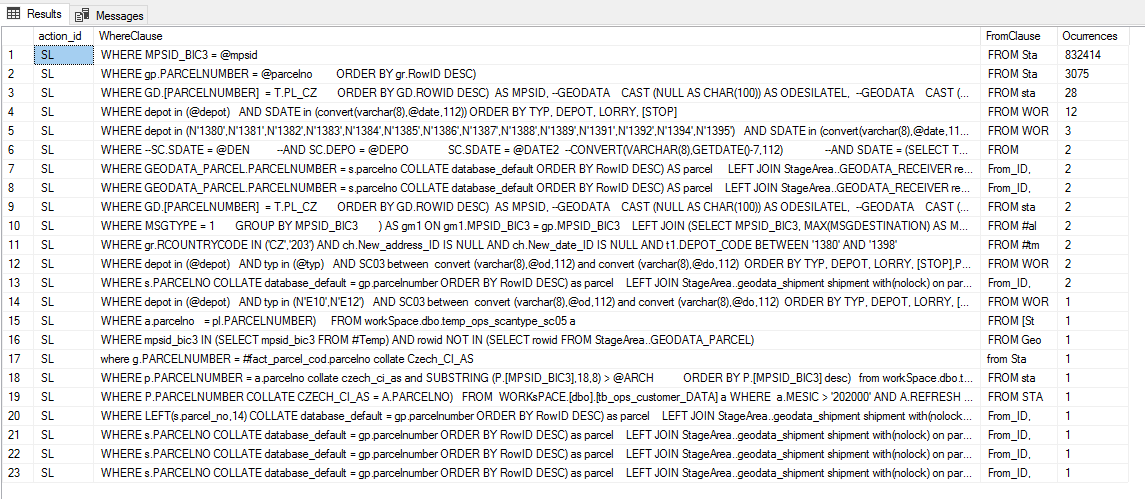Image resolution: width=1145 pixels, height=499 pixels.
Task: Click WhereClause 'WHERE LEFT(s.parcel_no,14) COLLATE'
Action: 537,416
